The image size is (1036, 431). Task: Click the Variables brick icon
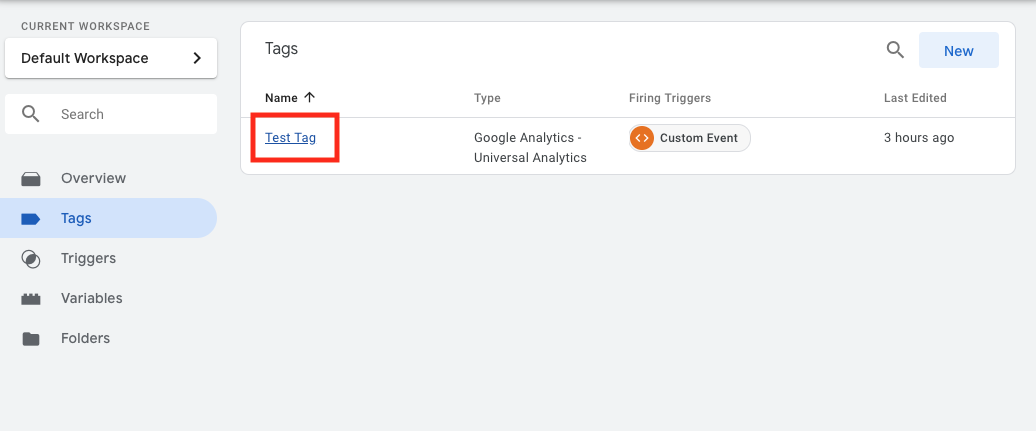(x=31, y=299)
